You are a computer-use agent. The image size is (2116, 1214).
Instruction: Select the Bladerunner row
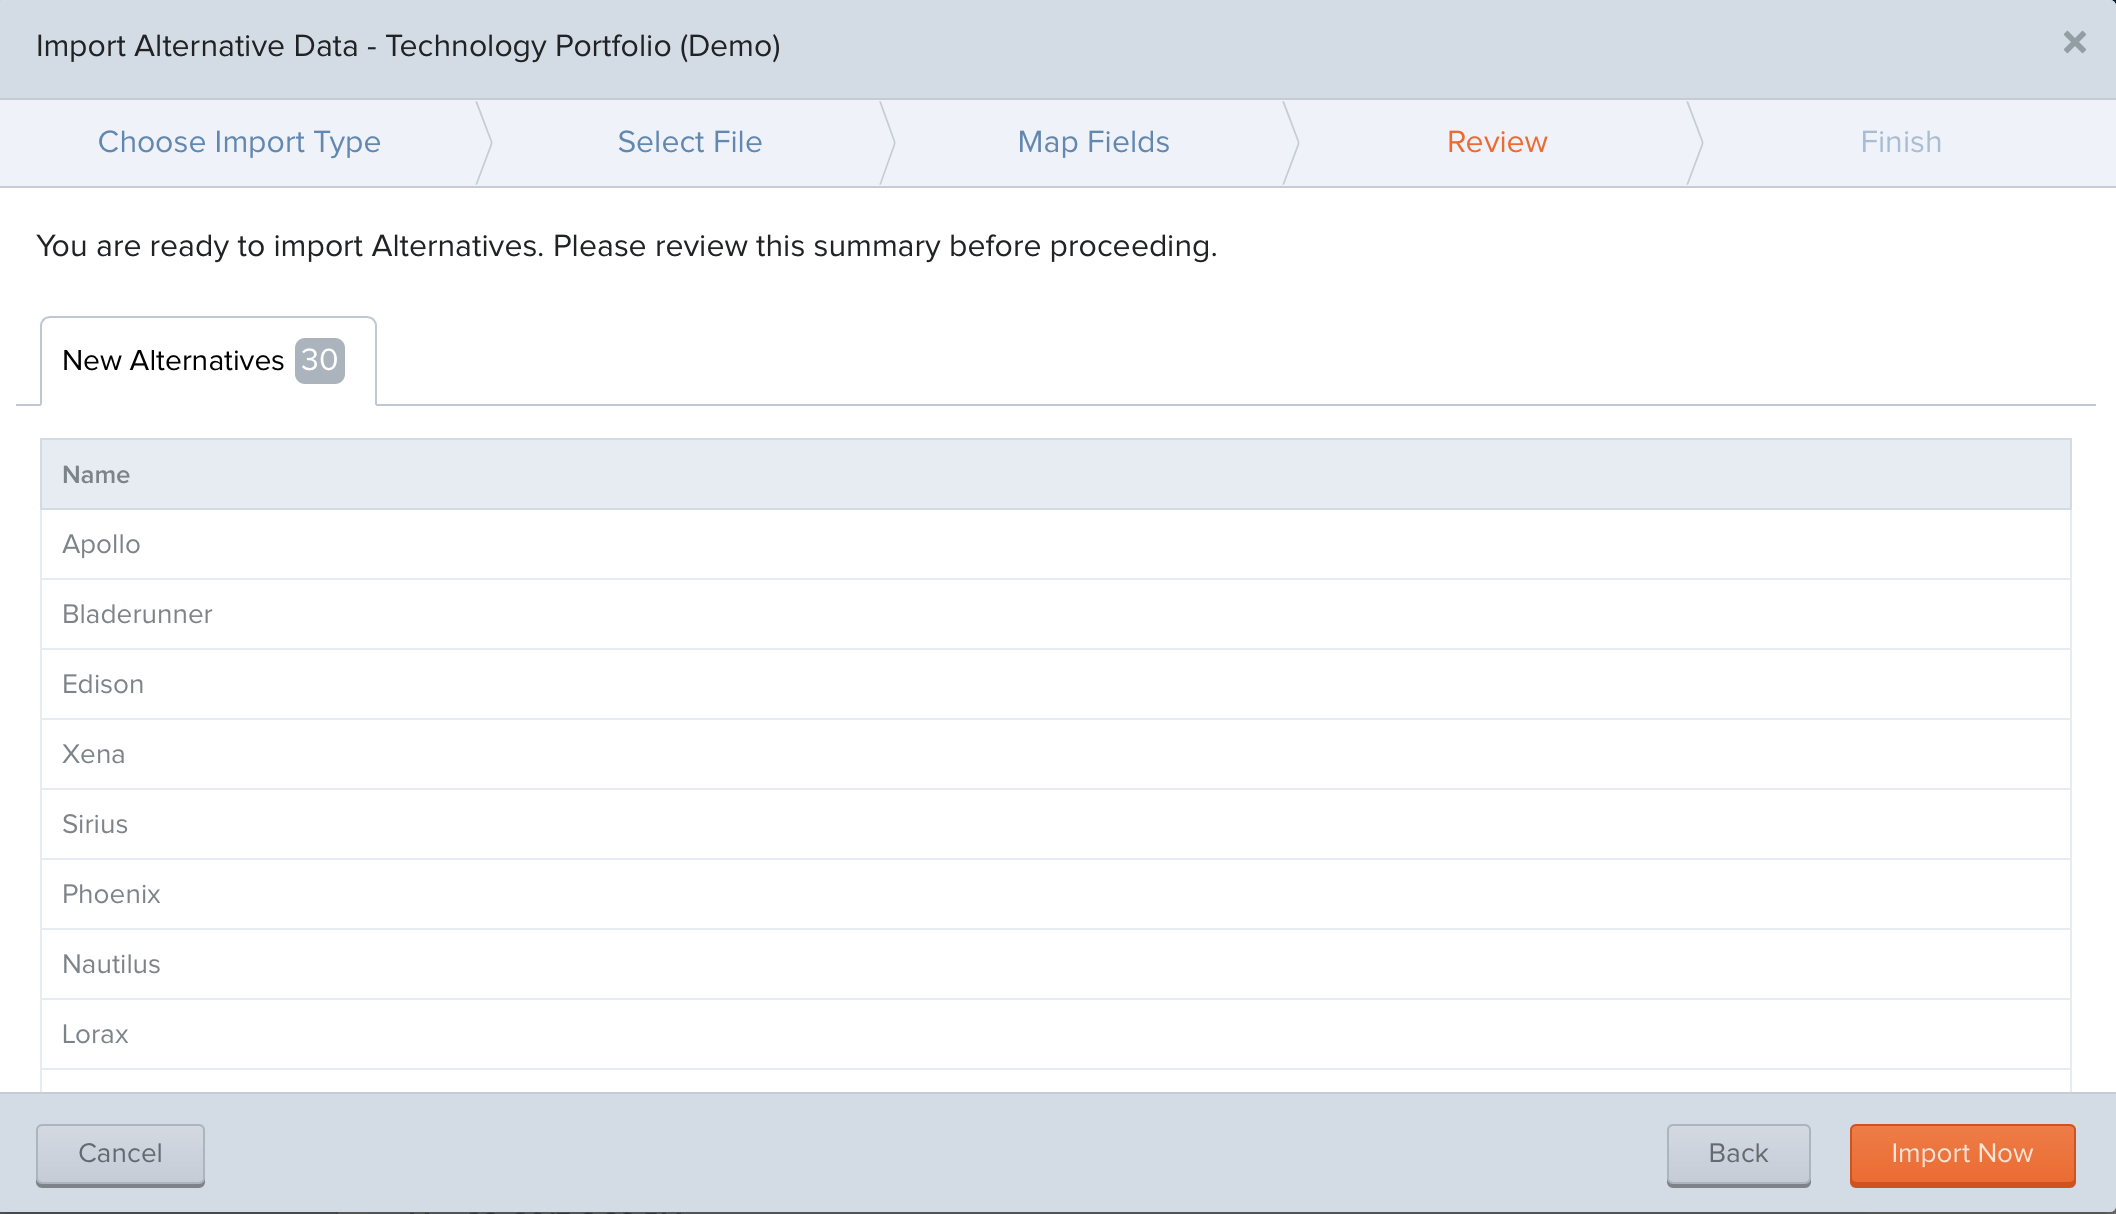1056,614
